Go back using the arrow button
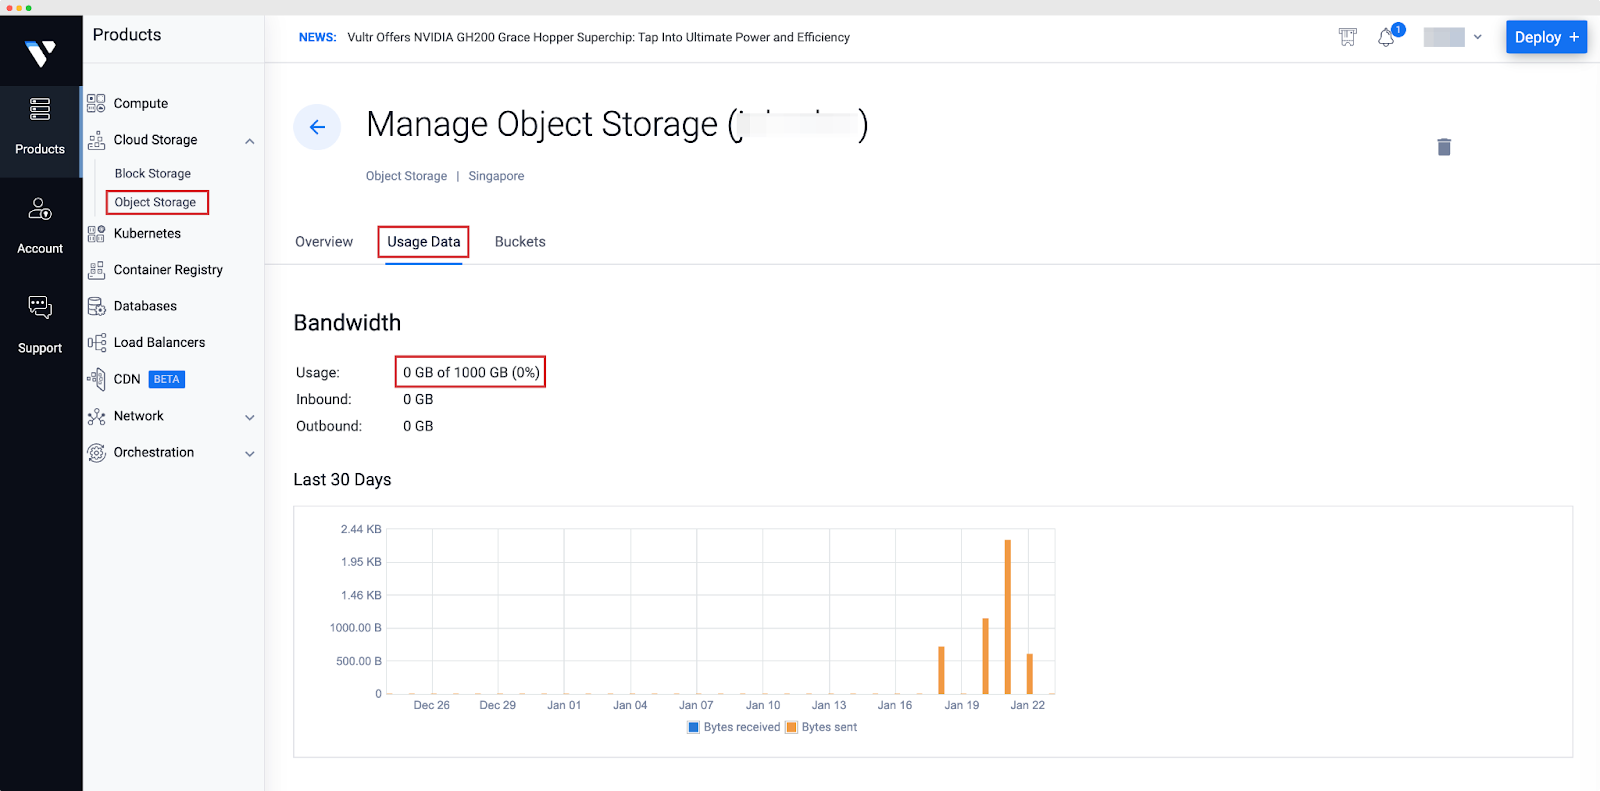Viewport: 1600px width, 791px height. click(317, 127)
